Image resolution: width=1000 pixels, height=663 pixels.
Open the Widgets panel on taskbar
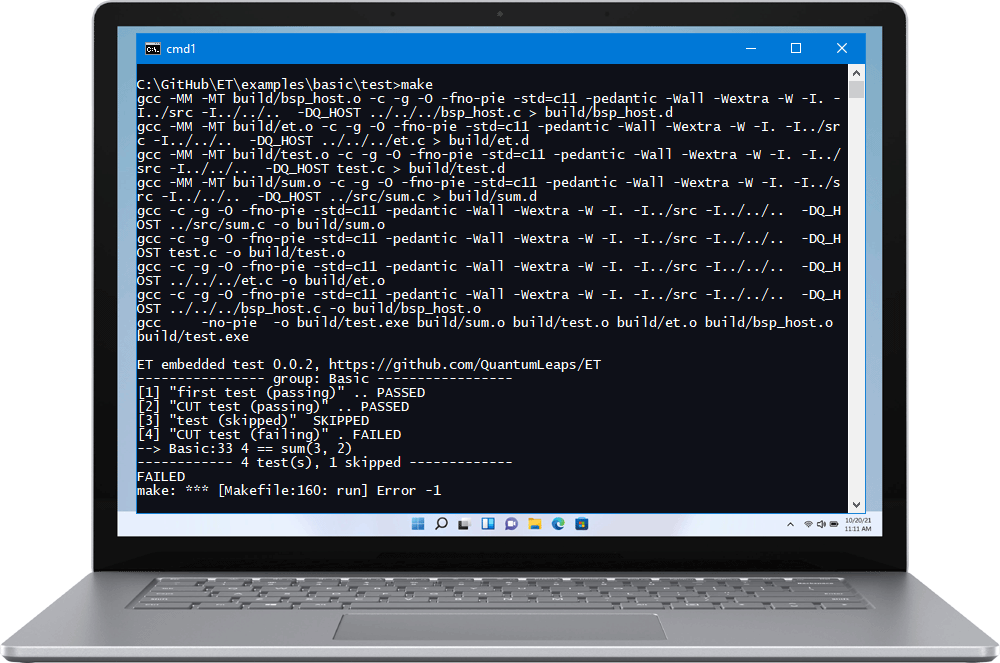click(488, 524)
